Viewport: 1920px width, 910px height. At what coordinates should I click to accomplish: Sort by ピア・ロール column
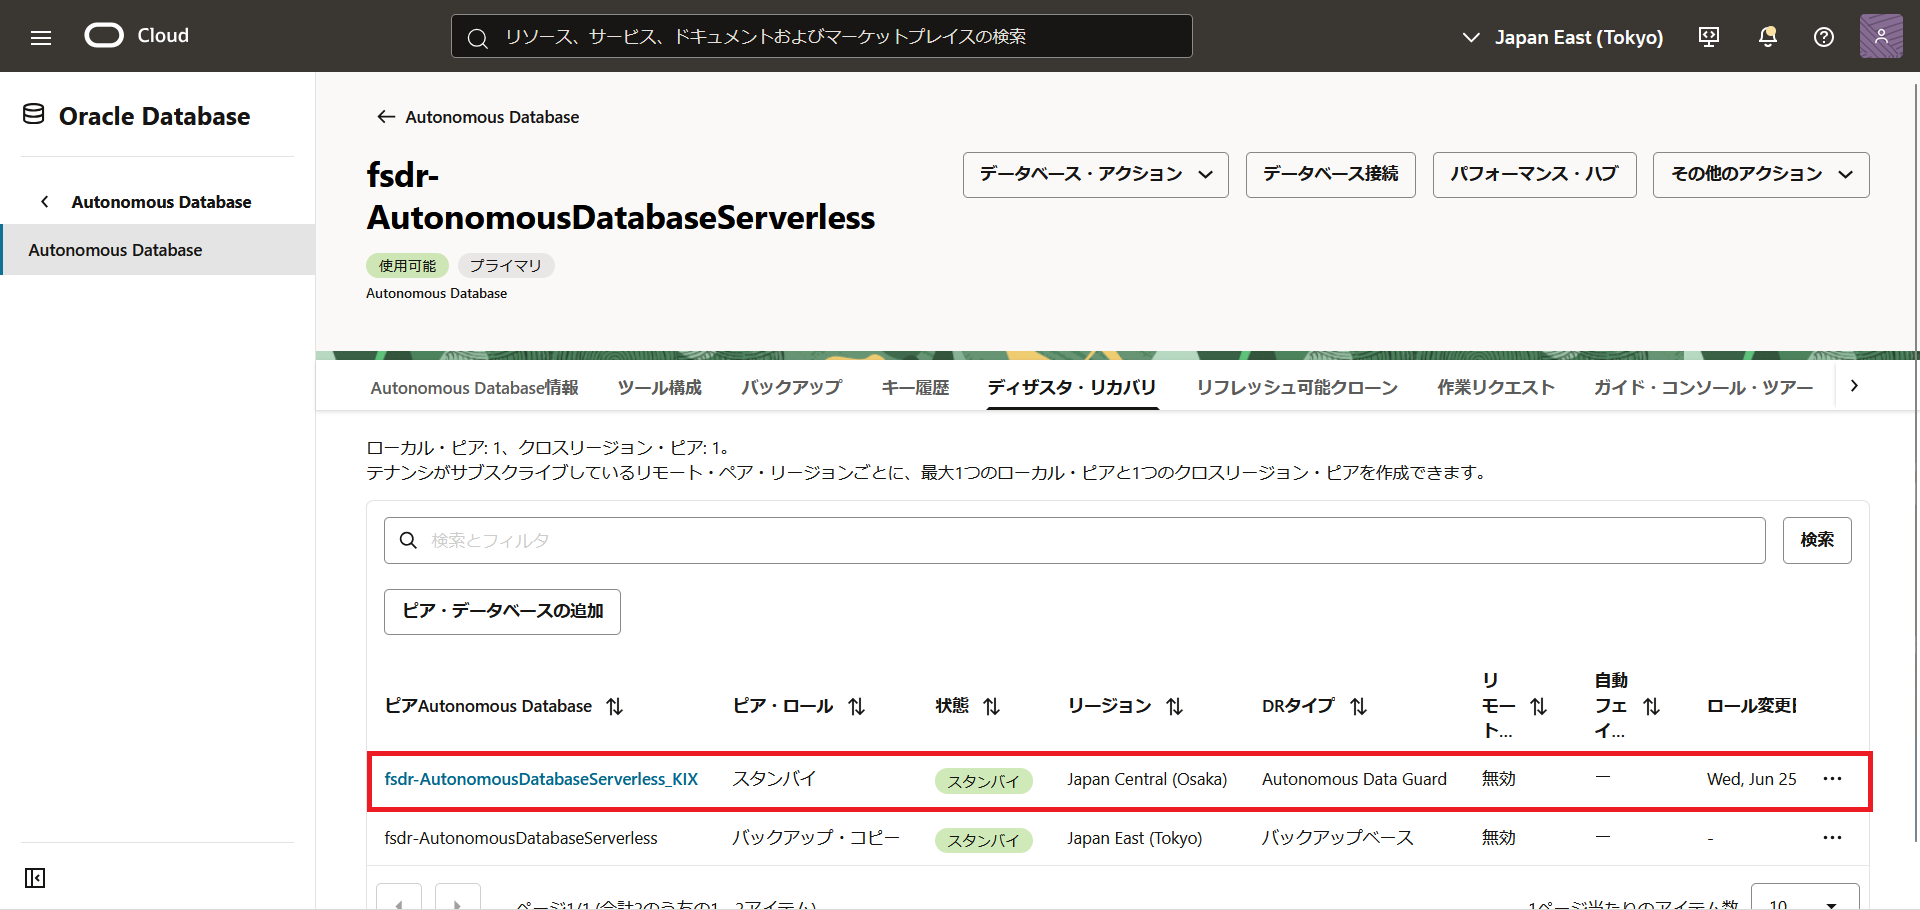point(857,706)
